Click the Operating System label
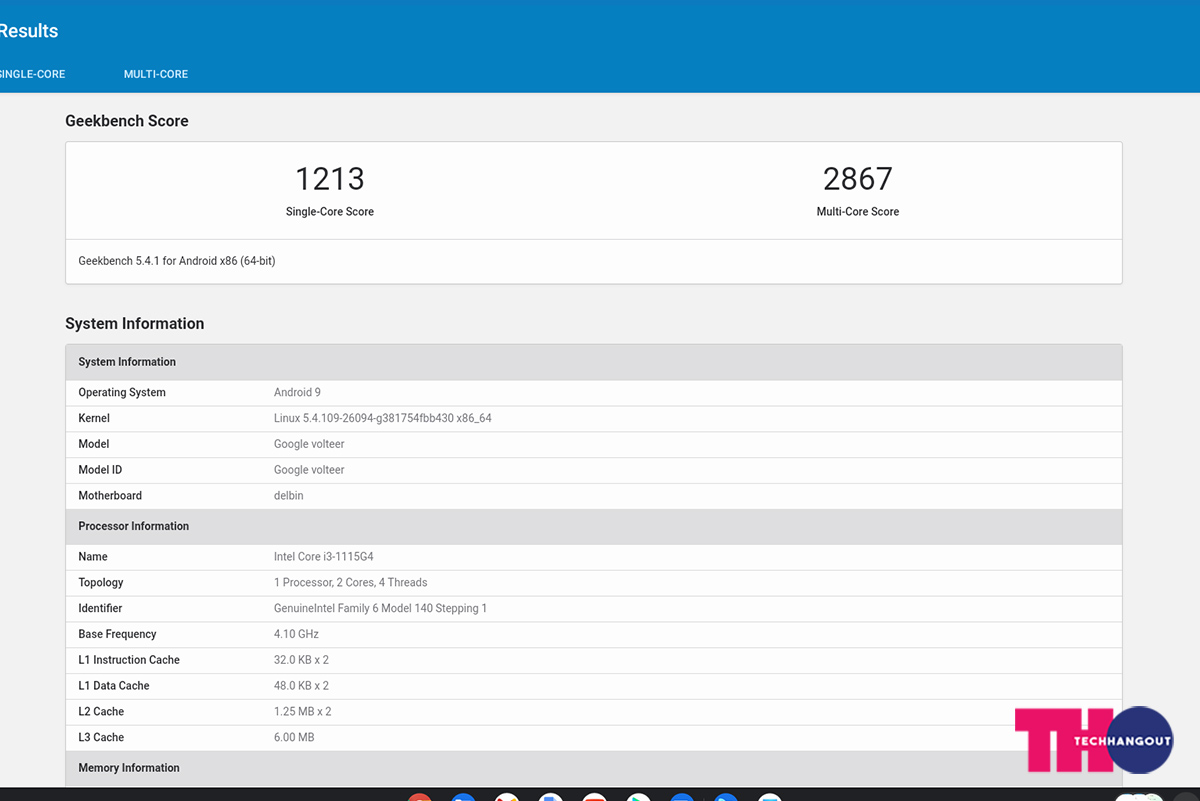This screenshot has width=1200, height=801. coord(122,393)
